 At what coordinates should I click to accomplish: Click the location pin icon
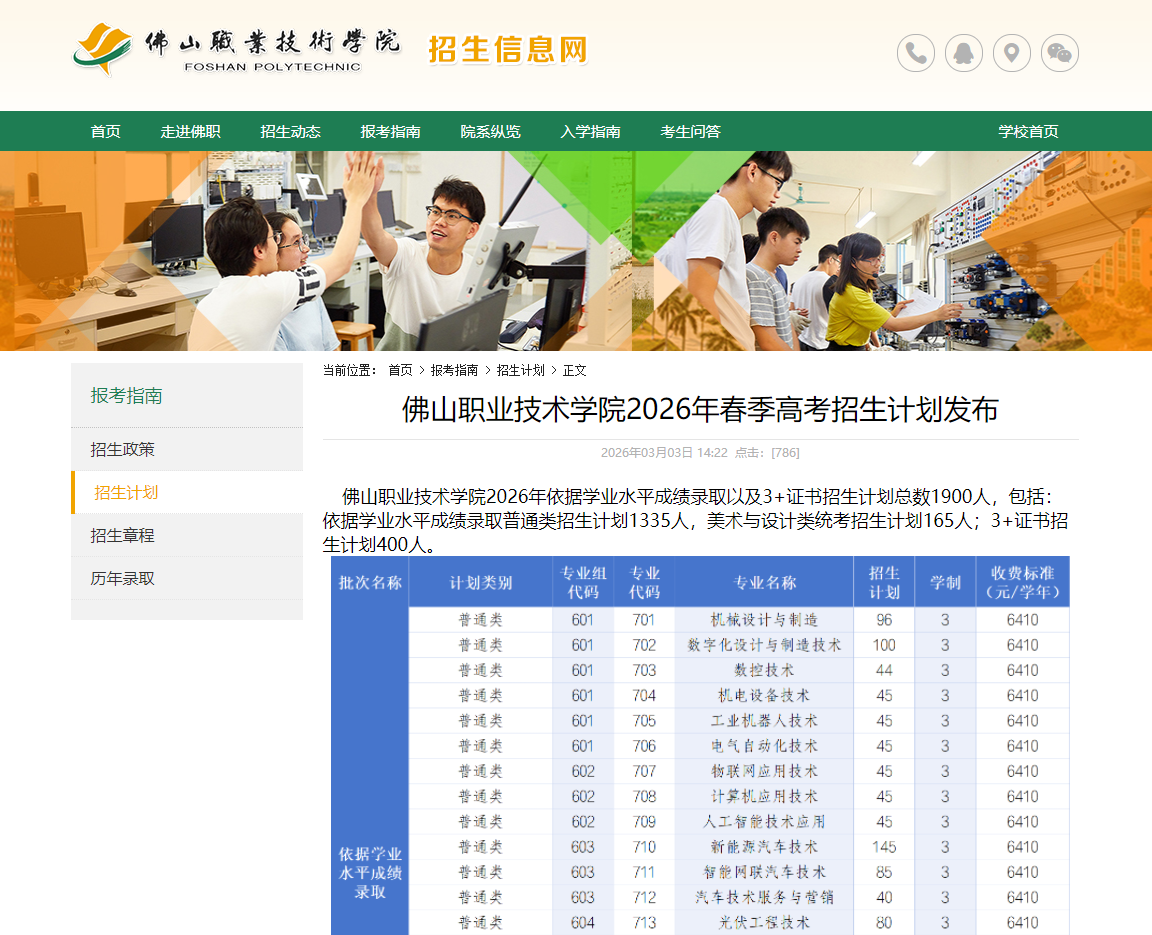[x=1011, y=52]
